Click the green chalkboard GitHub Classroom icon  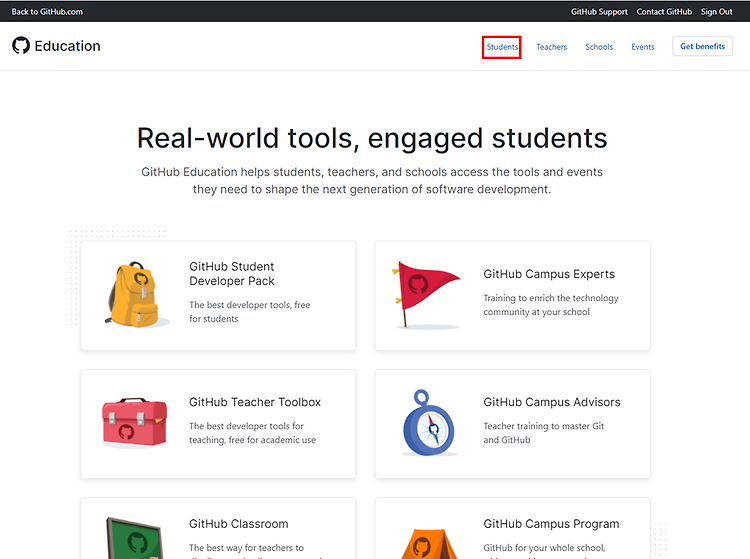pyautogui.click(x=135, y=538)
